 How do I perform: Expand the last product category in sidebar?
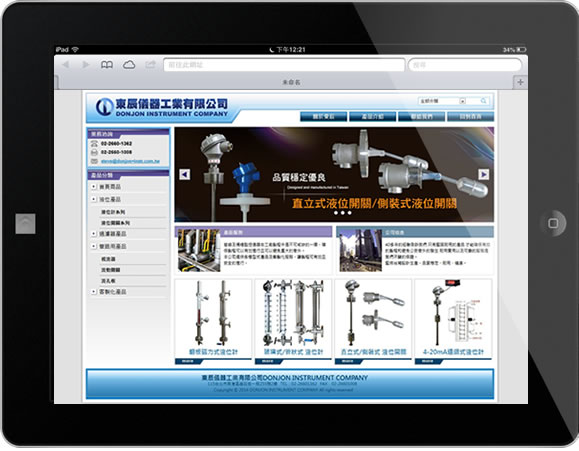pos(94,291)
